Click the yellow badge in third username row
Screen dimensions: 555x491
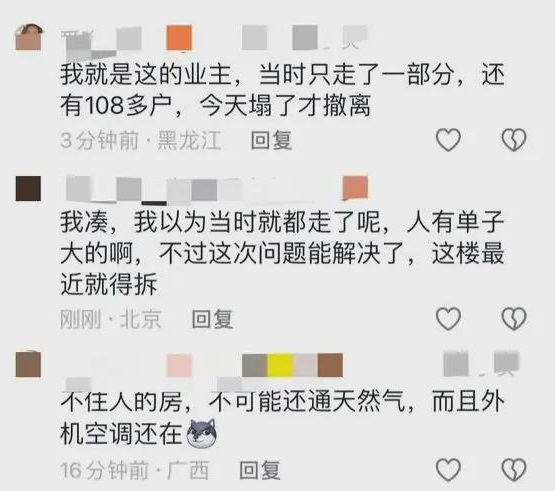click(280, 365)
